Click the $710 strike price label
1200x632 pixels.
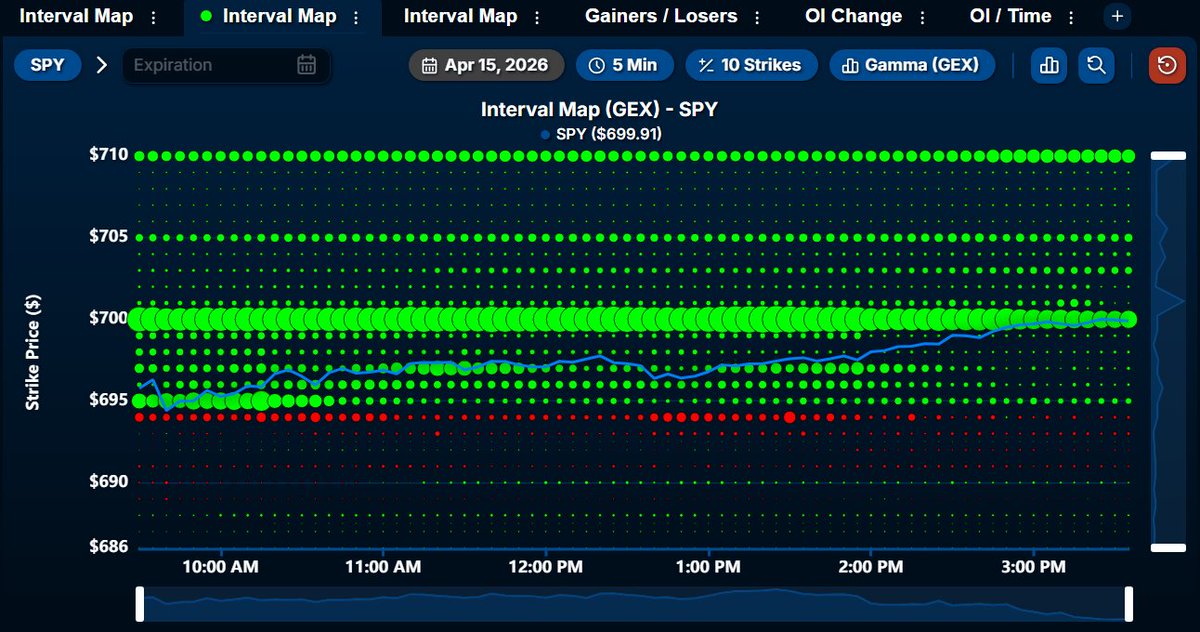(x=108, y=155)
